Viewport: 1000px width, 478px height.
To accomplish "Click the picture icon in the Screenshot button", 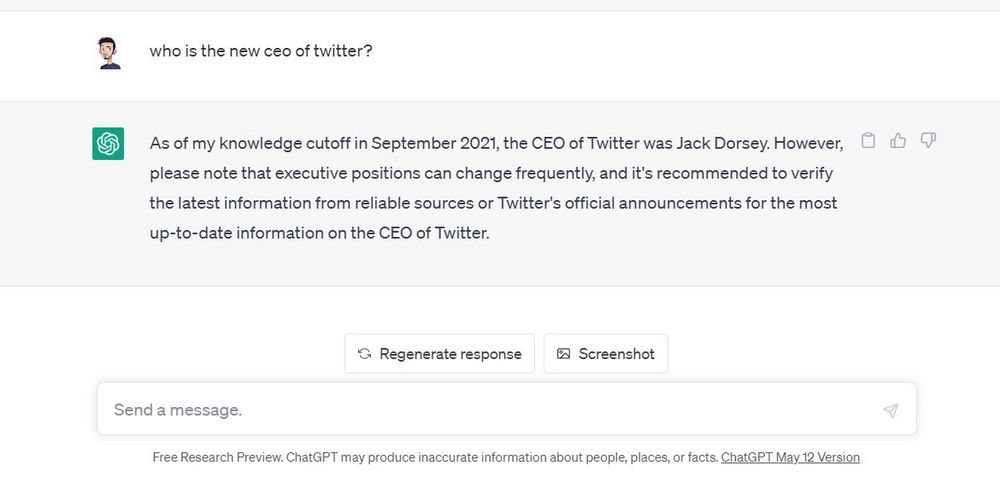I will pos(563,354).
